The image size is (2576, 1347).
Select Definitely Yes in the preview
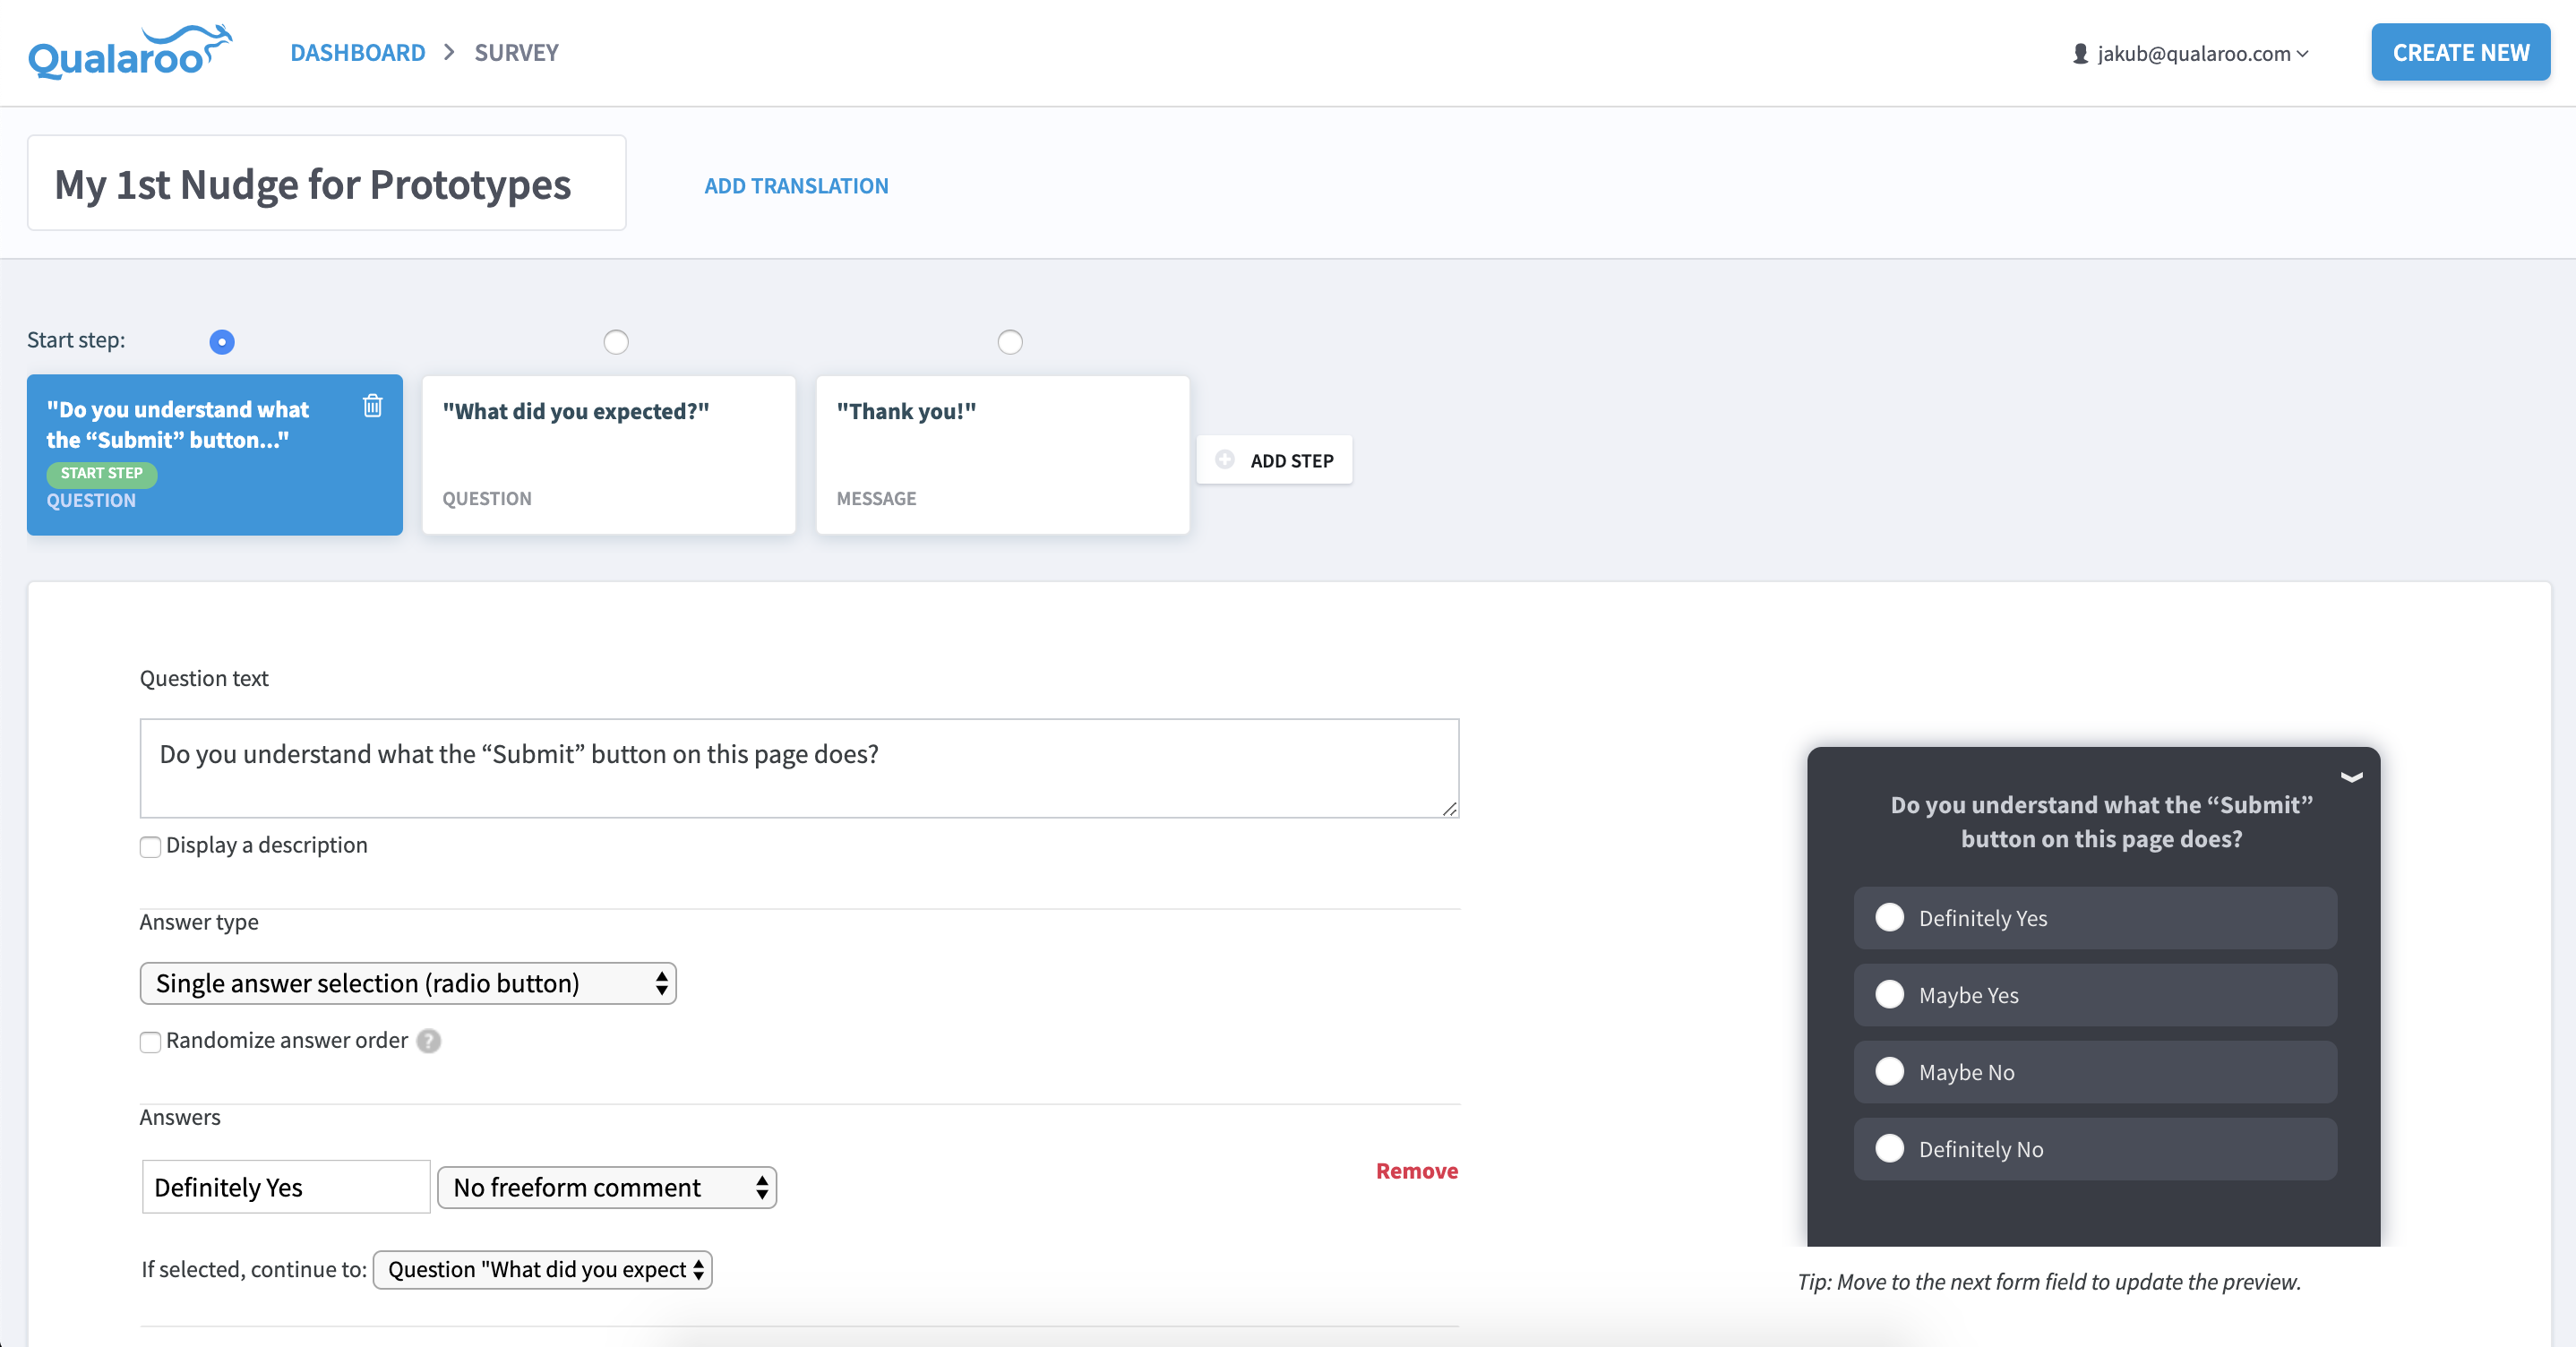tap(1889, 917)
